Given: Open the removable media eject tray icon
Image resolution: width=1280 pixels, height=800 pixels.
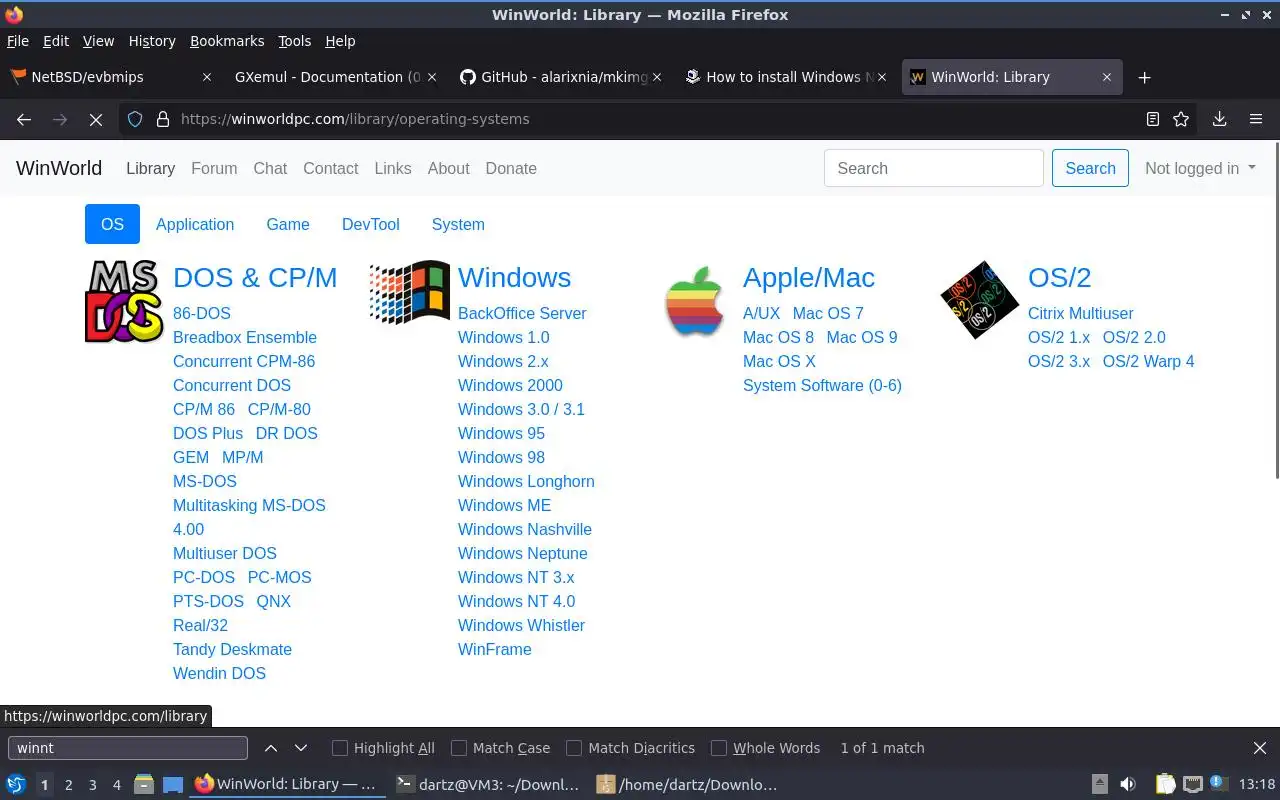Looking at the screenshot, I should pyautogui.click(x=1099, y=785).
